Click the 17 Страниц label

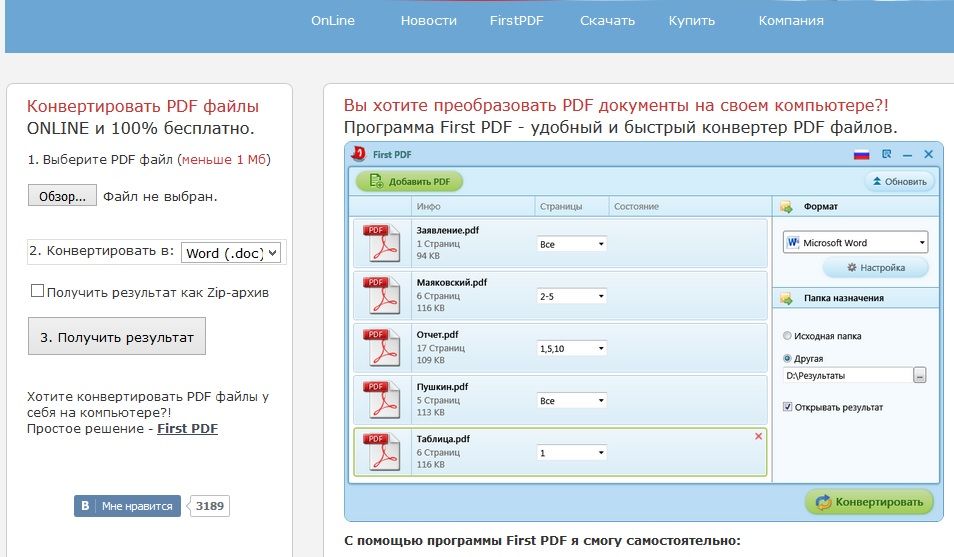(440, 348)
